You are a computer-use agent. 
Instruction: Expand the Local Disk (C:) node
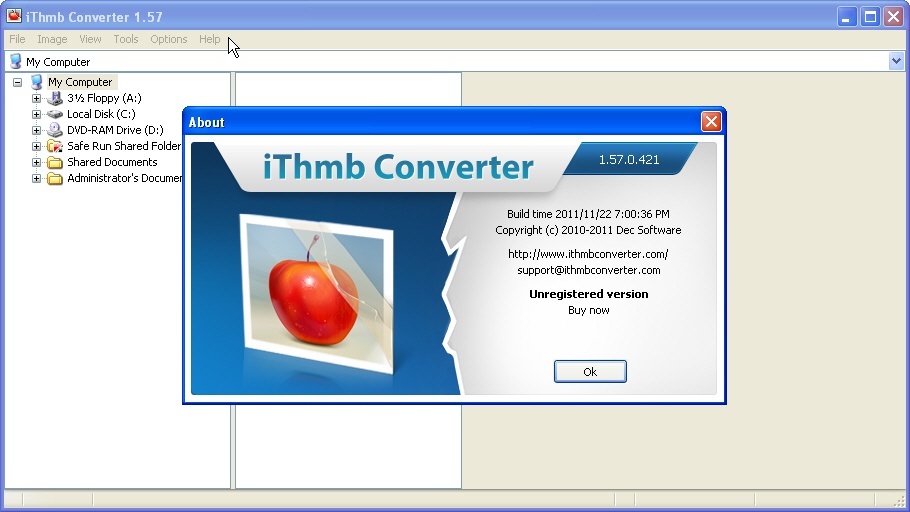[37, 114]
